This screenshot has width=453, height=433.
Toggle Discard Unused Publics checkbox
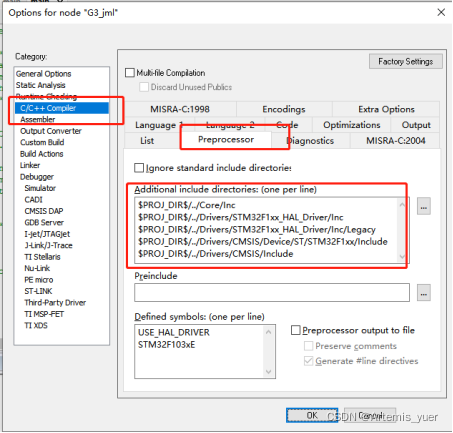(x=144, y=87)
